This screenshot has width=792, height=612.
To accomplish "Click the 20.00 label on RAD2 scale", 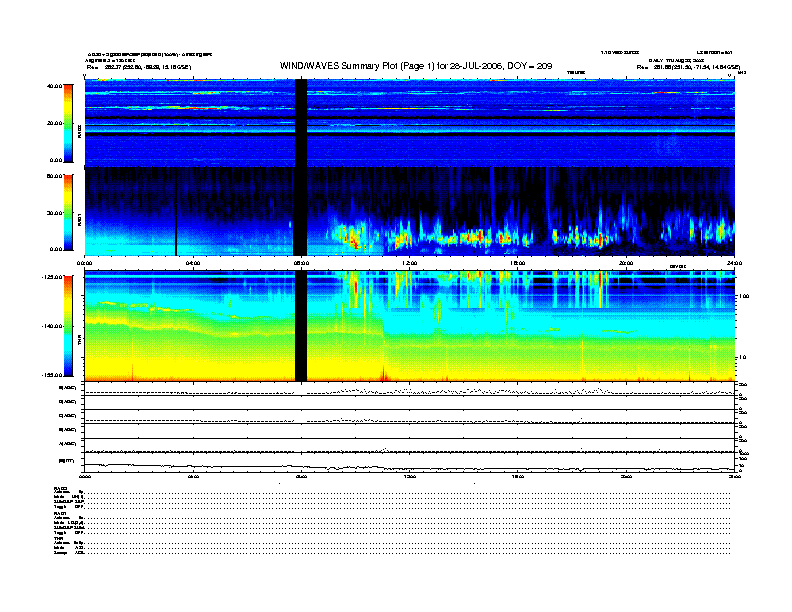I will pos(54,123).
